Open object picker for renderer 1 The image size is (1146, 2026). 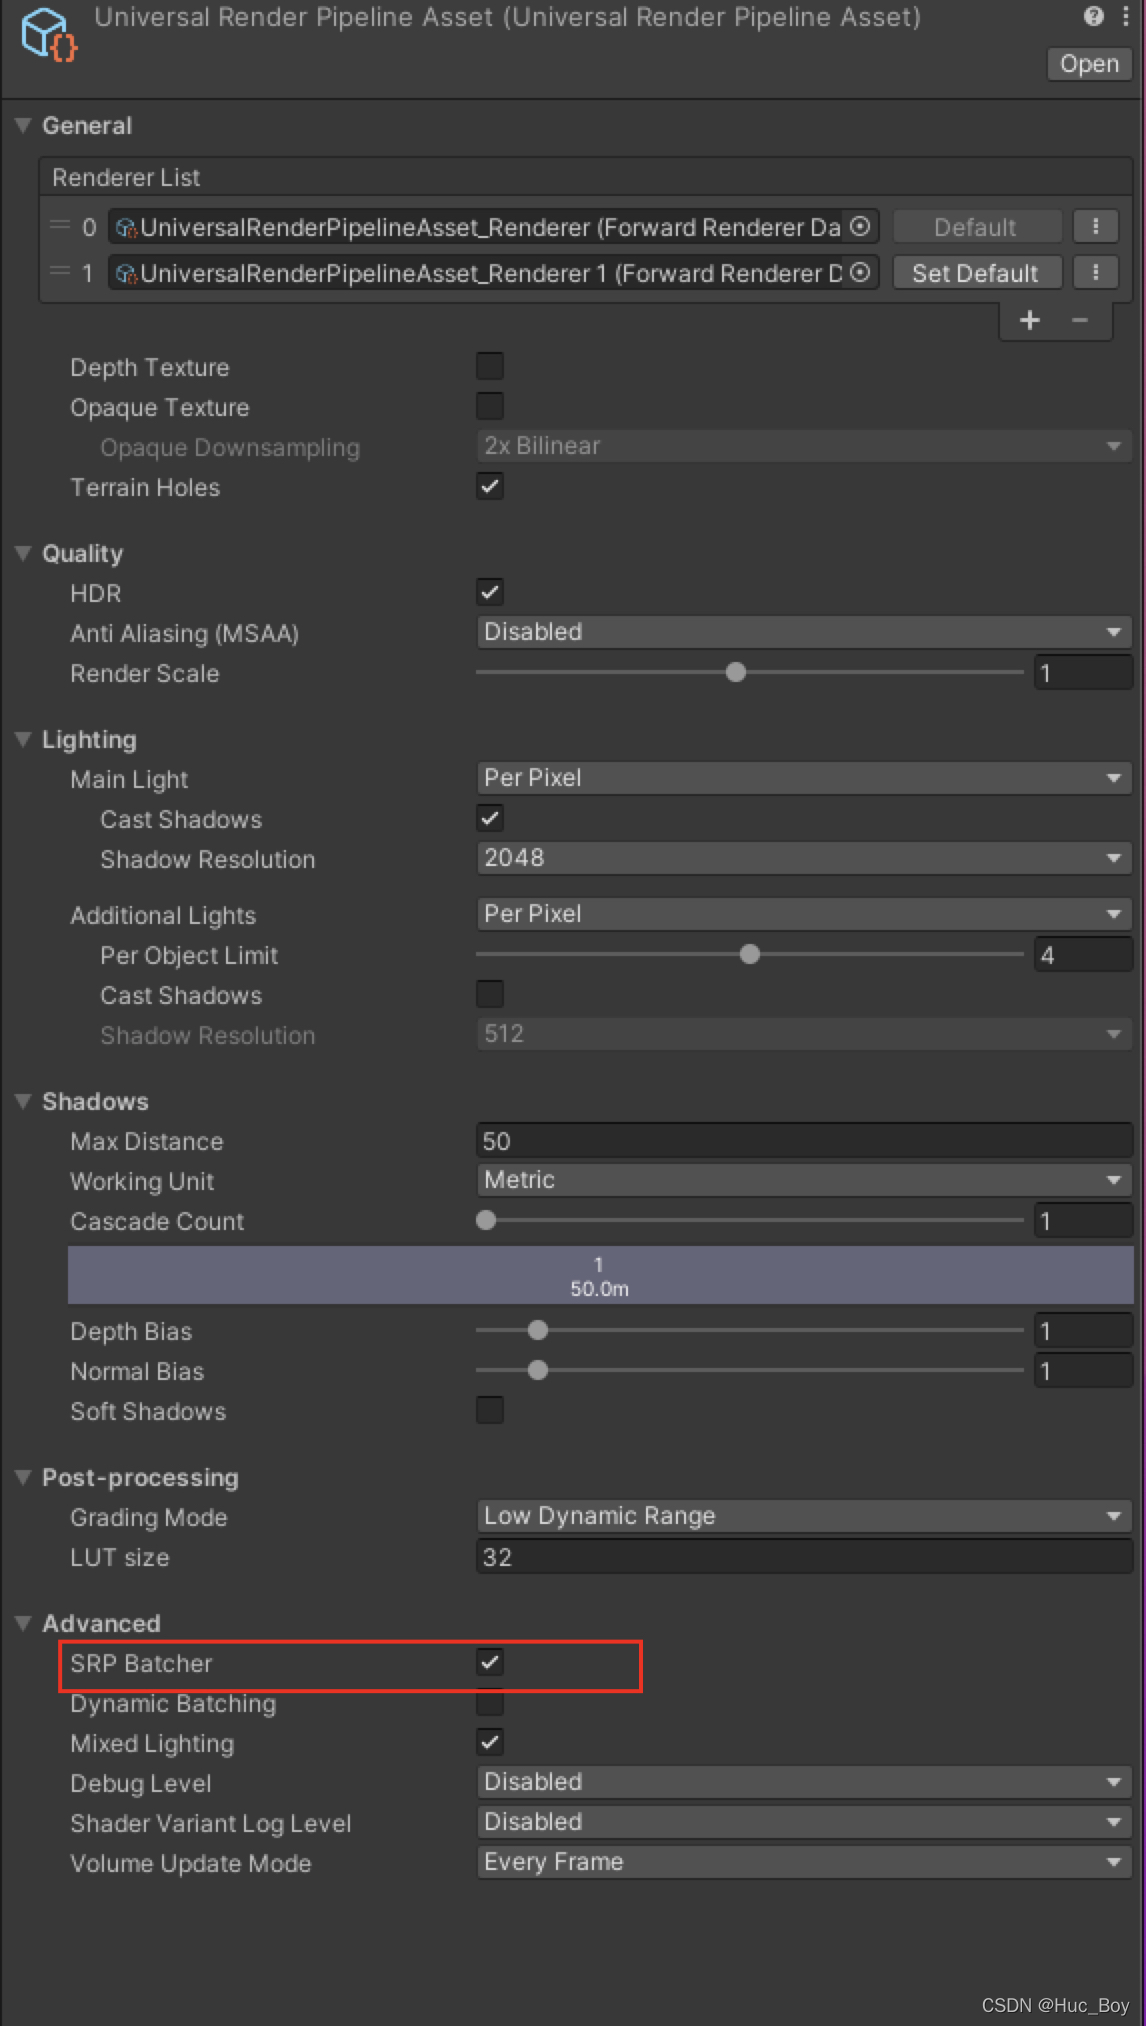[x=860, y=272]
